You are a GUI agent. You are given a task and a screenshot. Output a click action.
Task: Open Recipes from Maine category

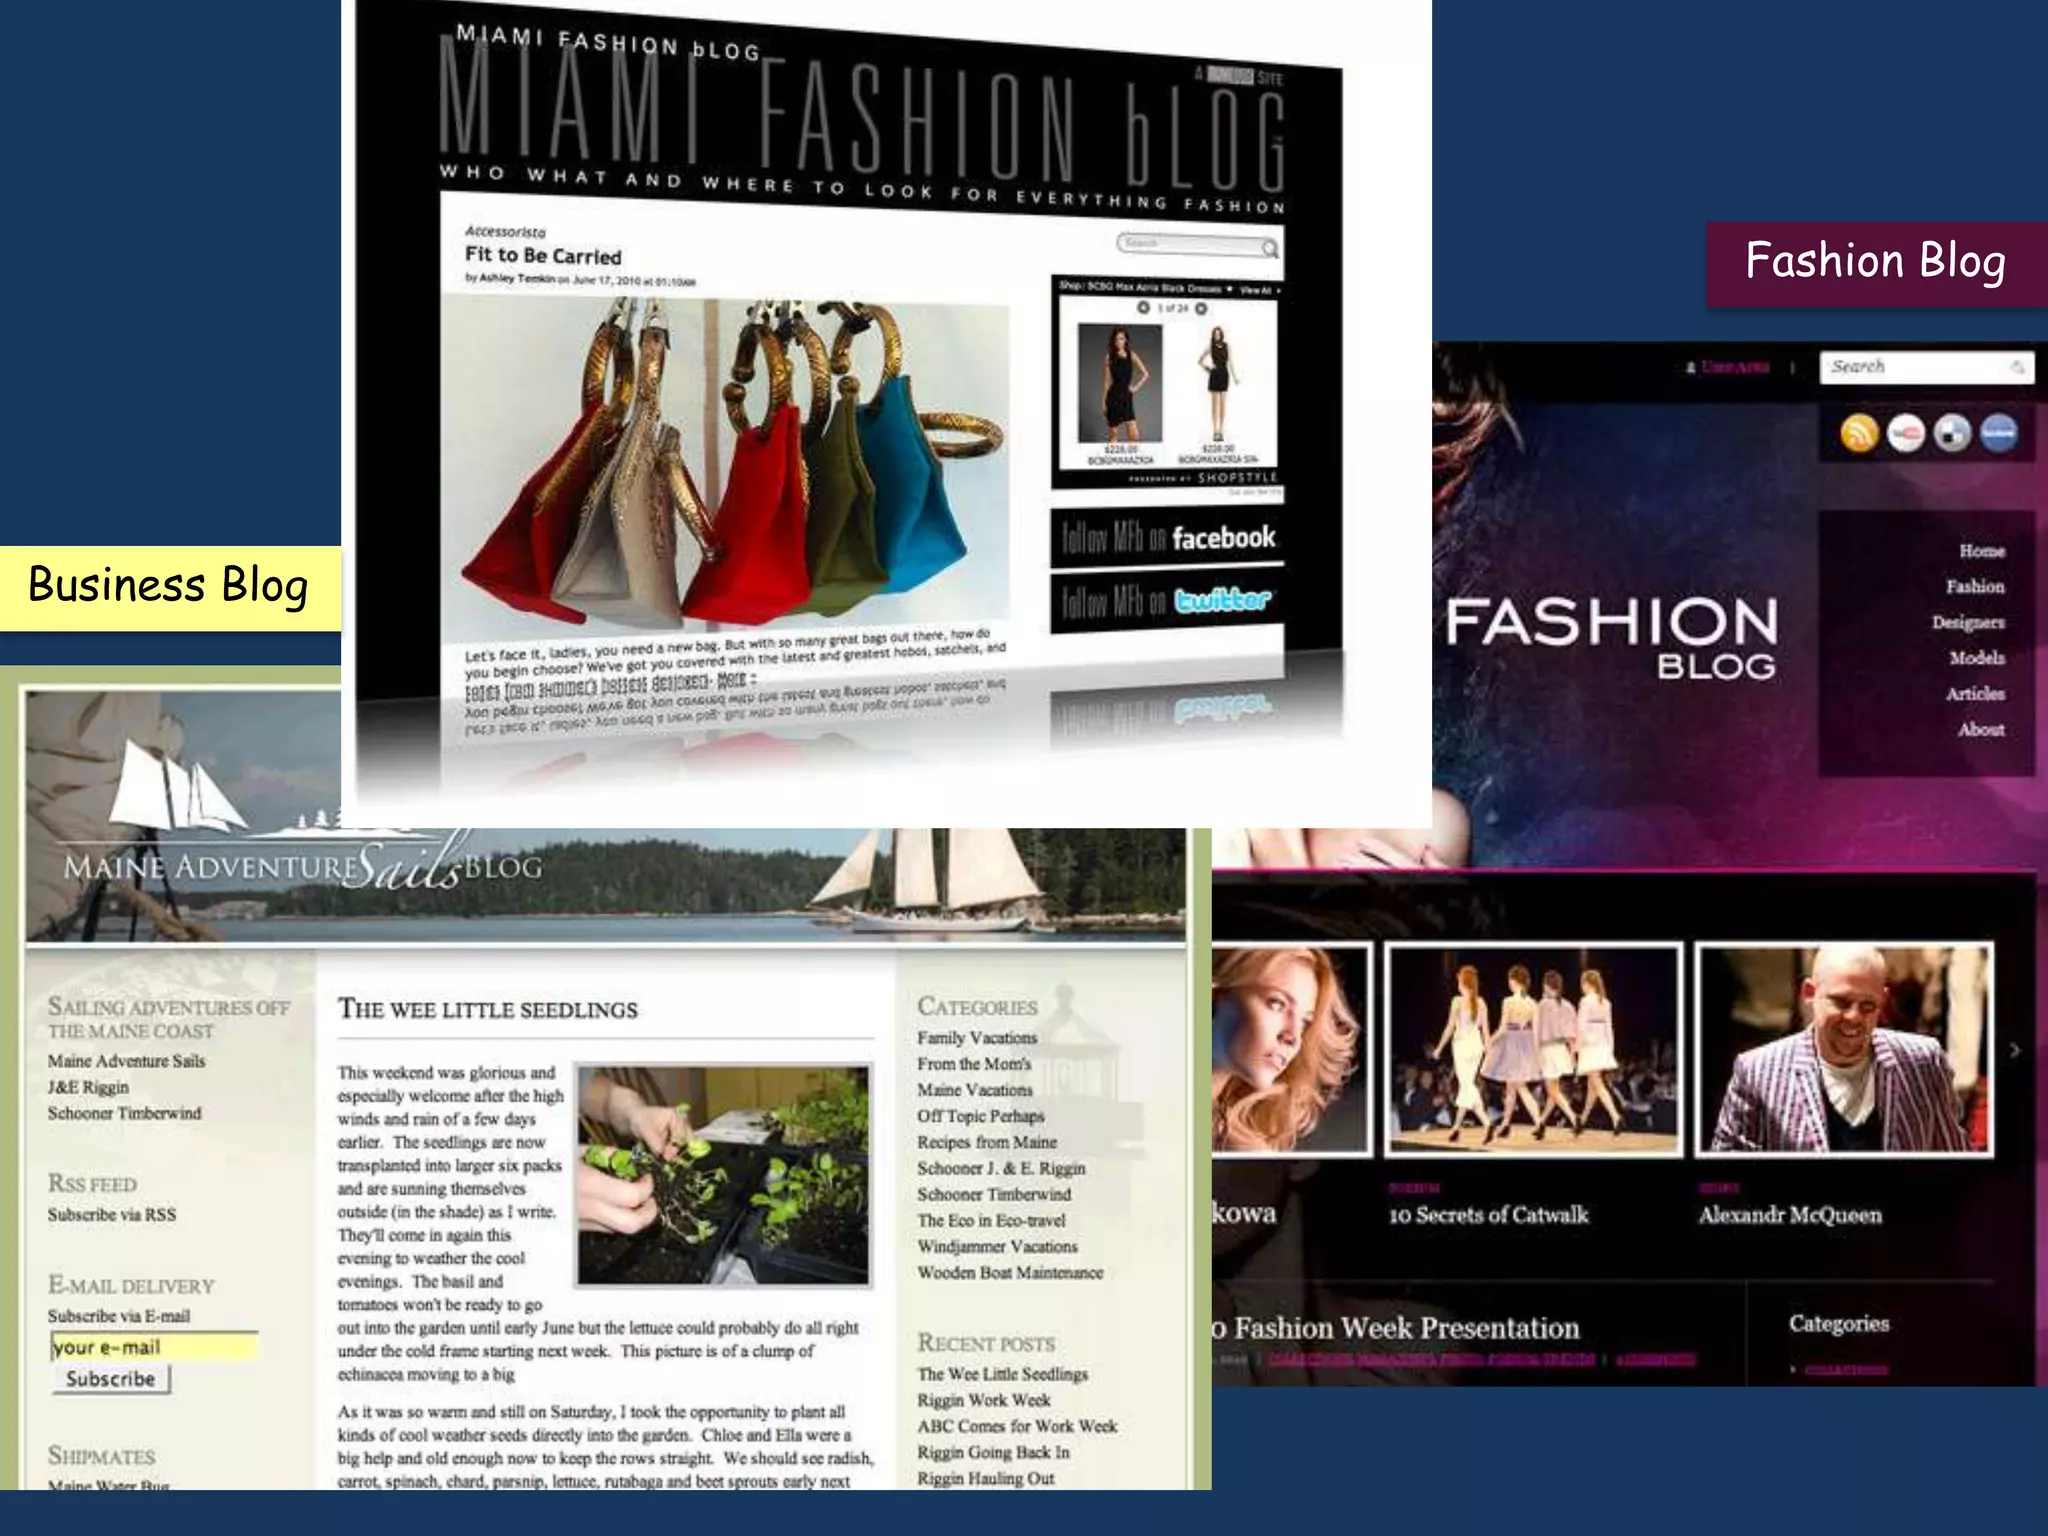(987, 1142)
